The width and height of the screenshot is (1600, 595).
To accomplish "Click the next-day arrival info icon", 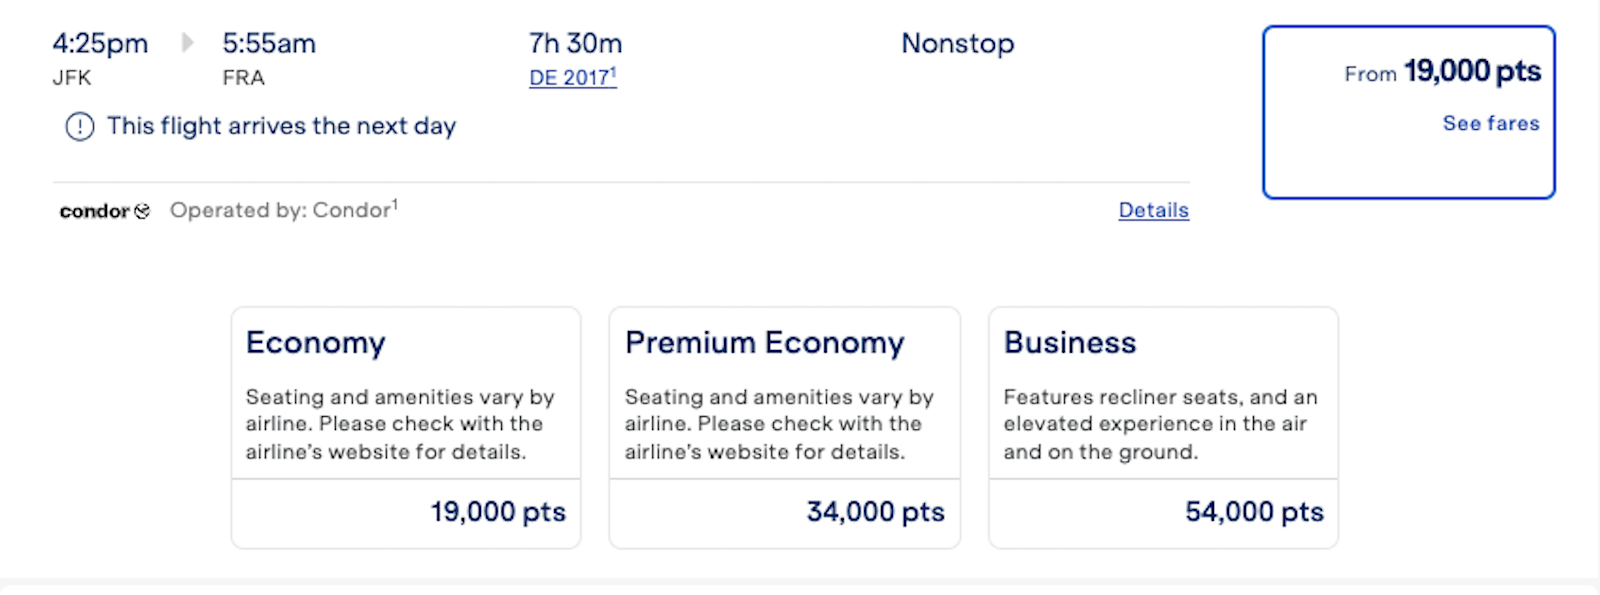I will 80,127.
